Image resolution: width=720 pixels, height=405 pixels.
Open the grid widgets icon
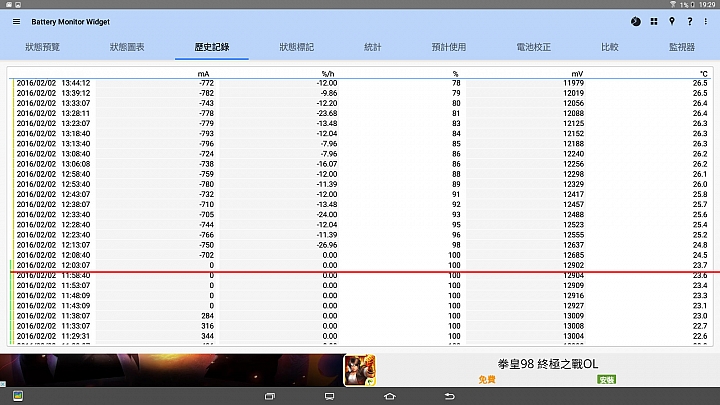[x=654, y=22]
